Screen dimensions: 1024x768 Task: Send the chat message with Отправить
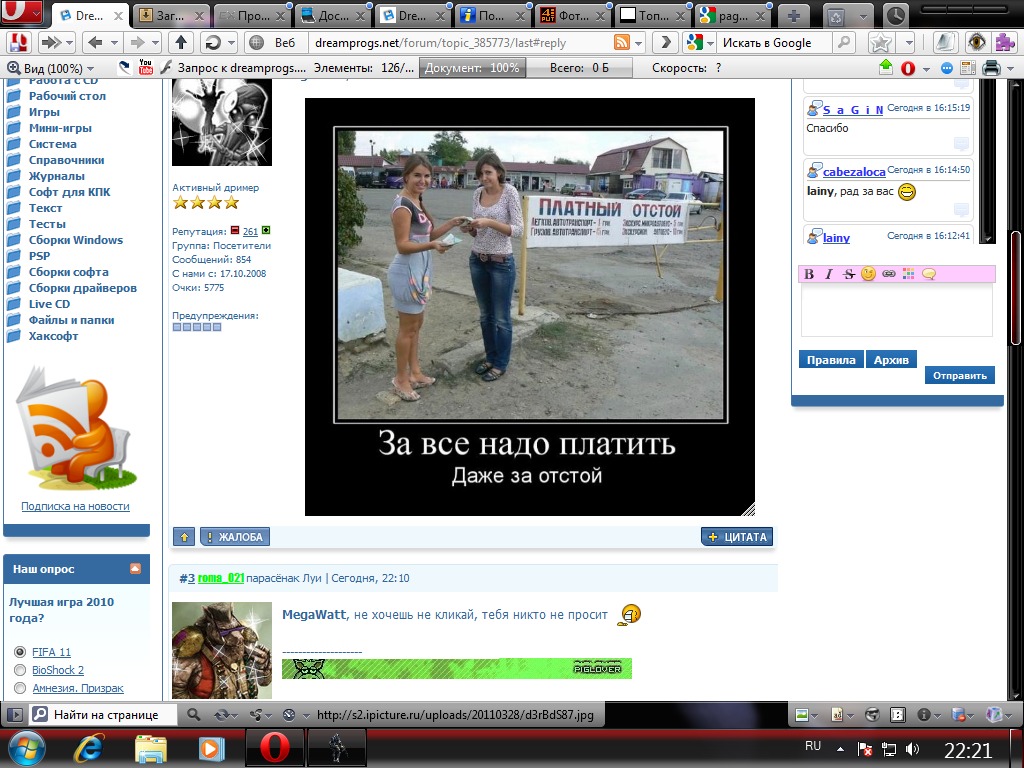(x=959, y=376)
